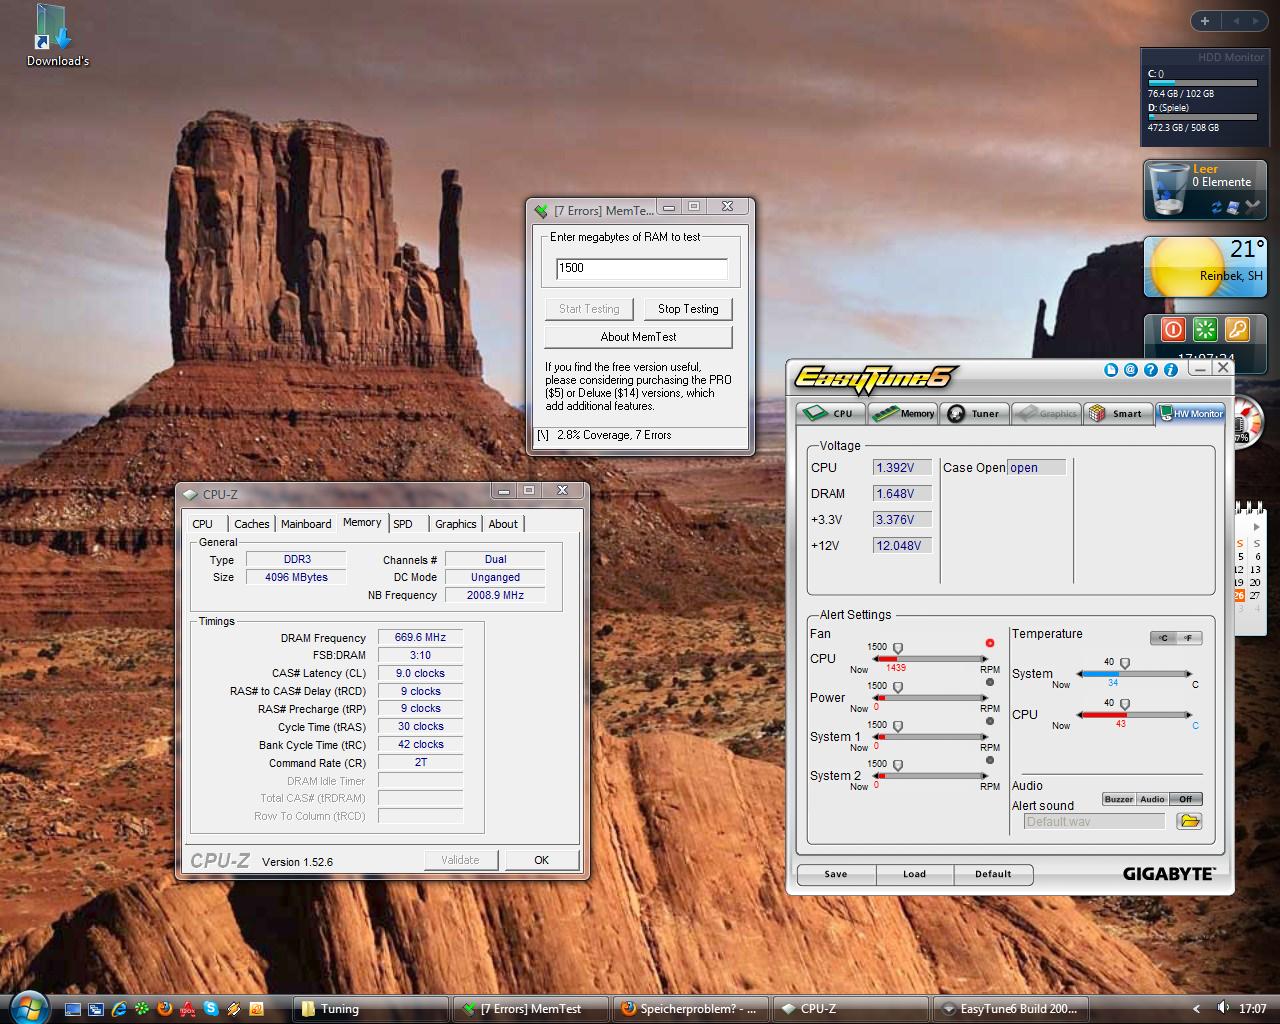Image resolution: width=1280 pixels, height=1024 pixels.
Task: Toggle CPU fan alert indicator
Action: pyautogui.click(x=990, y=643)
